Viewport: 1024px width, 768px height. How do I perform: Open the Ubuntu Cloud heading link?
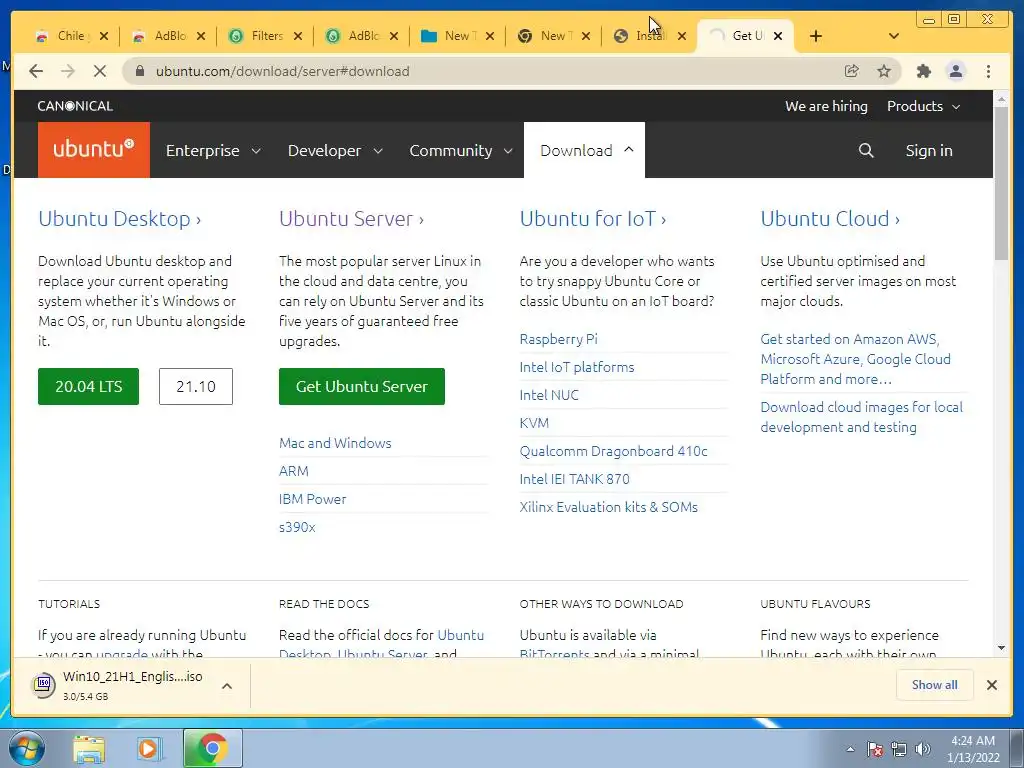pyautogui.click(x=830, y=219)
